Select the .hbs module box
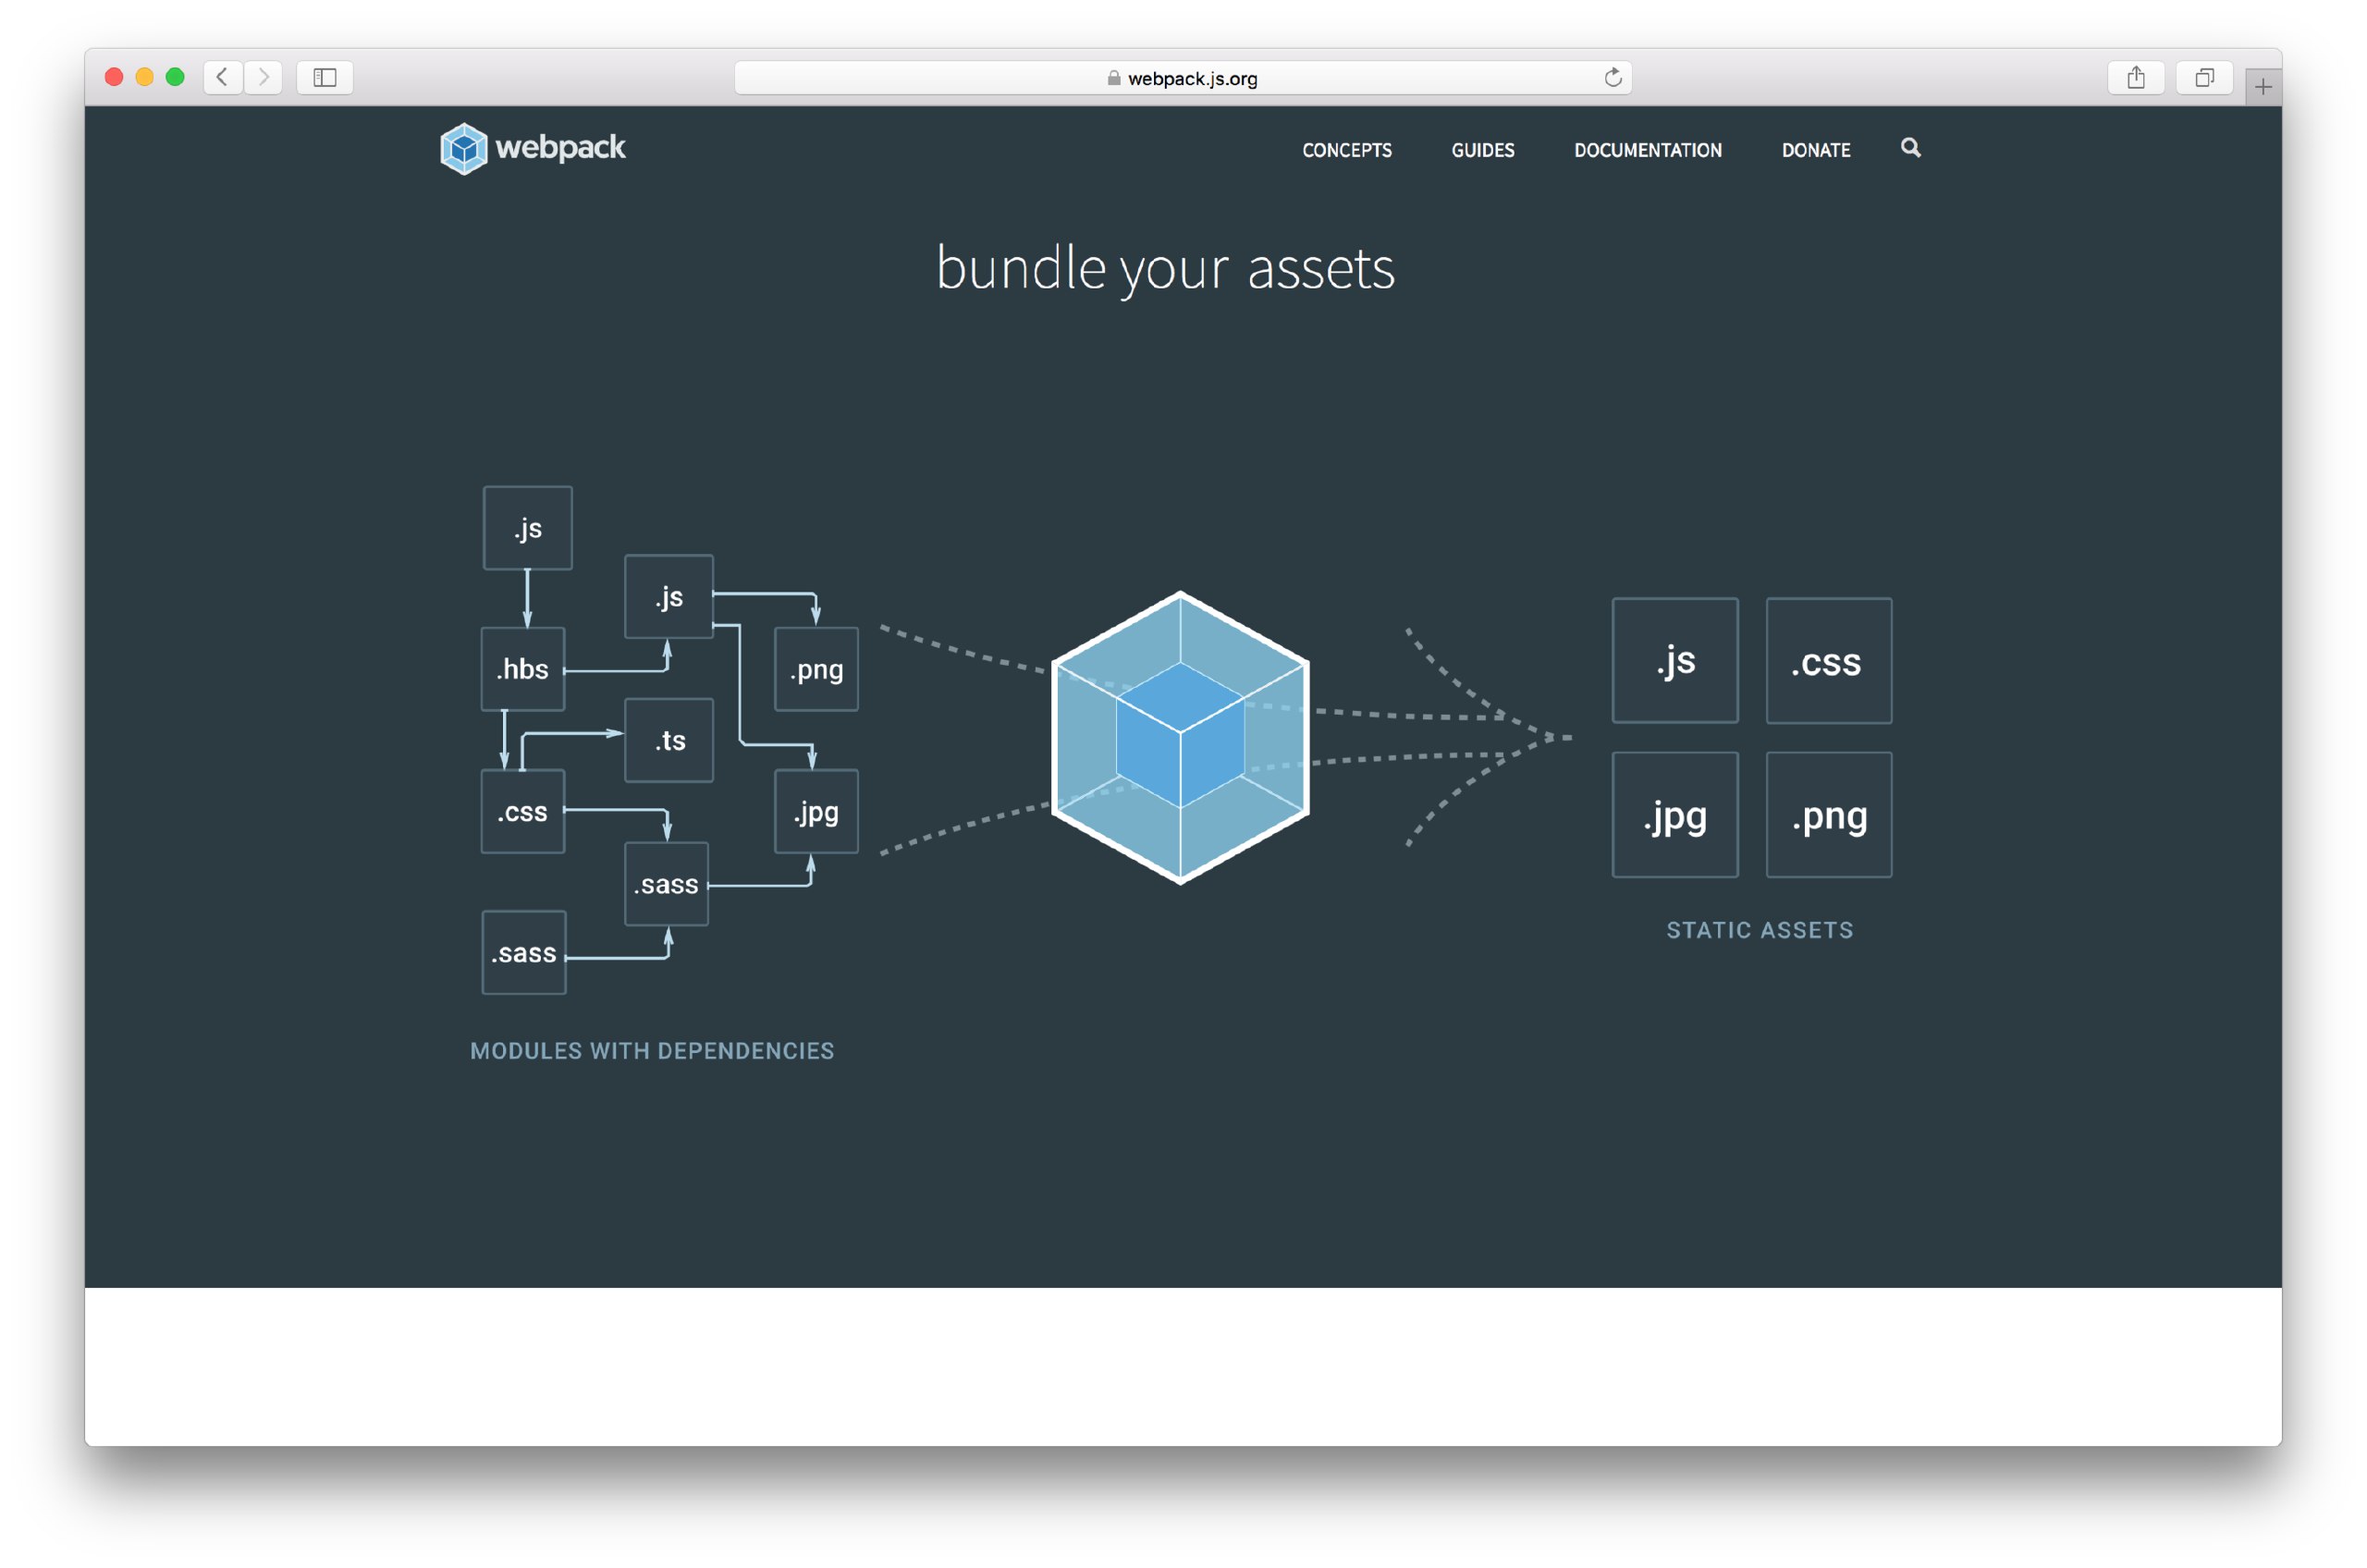This screenshot has height=1568, width=2367. tap(523, 669)
